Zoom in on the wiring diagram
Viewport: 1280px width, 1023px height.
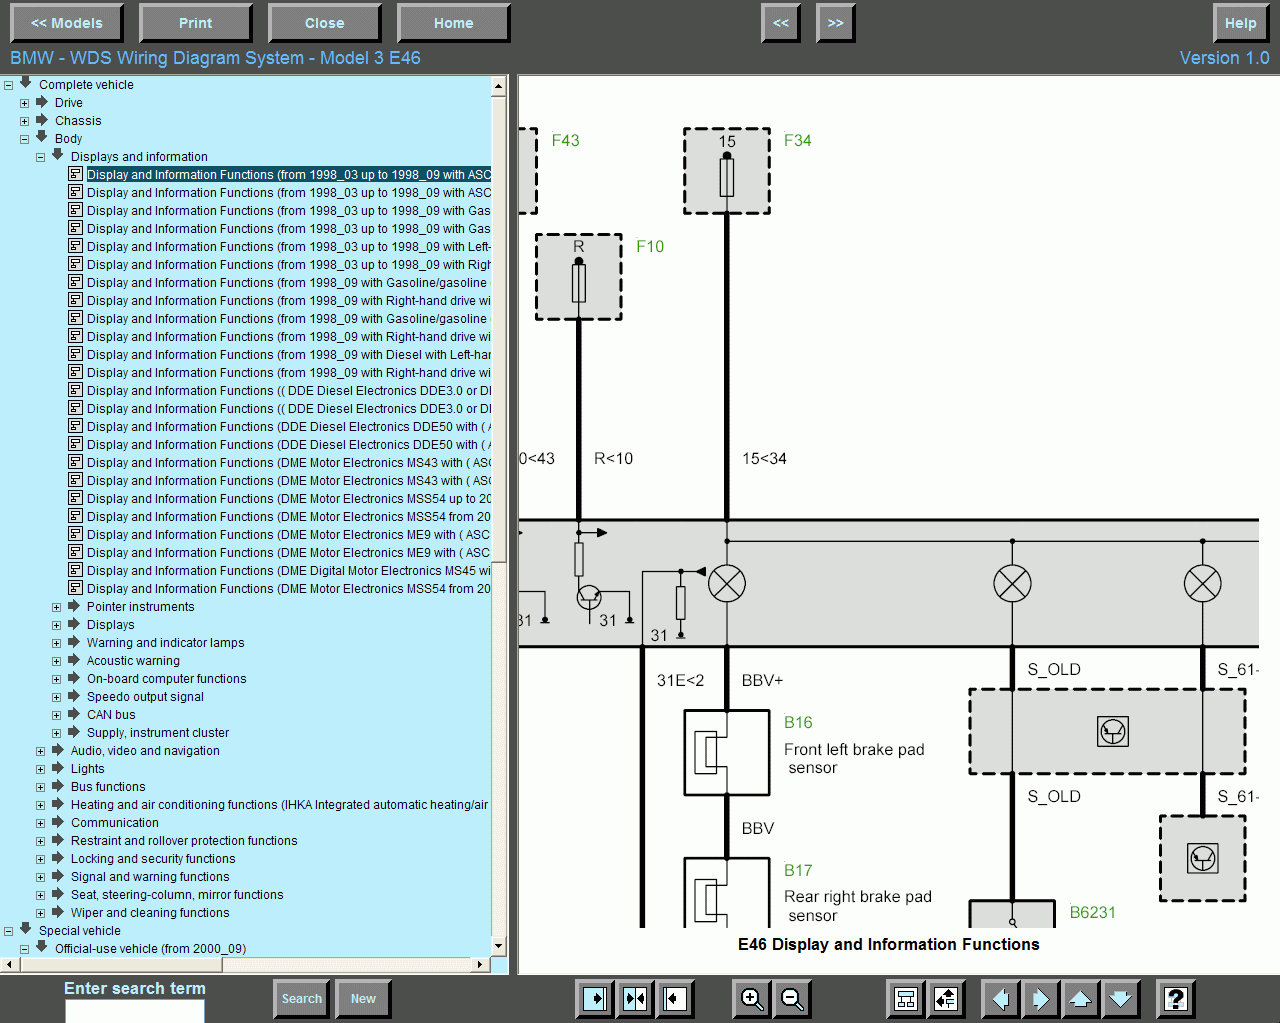752,998
